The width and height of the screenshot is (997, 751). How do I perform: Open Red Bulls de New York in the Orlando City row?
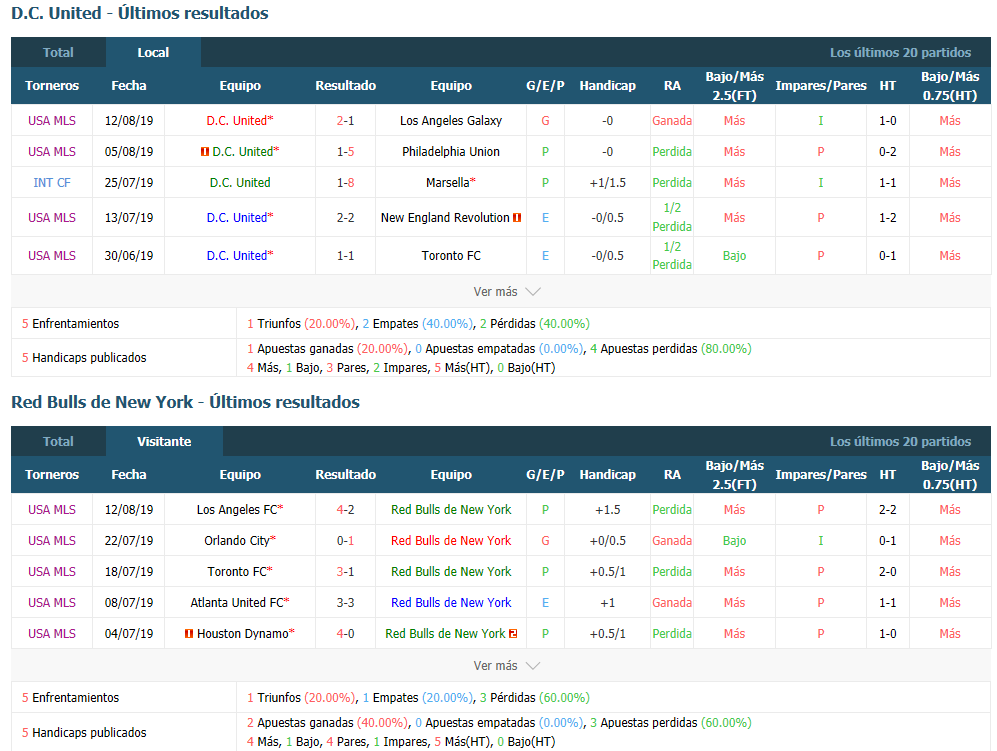[x=451, y=541]
